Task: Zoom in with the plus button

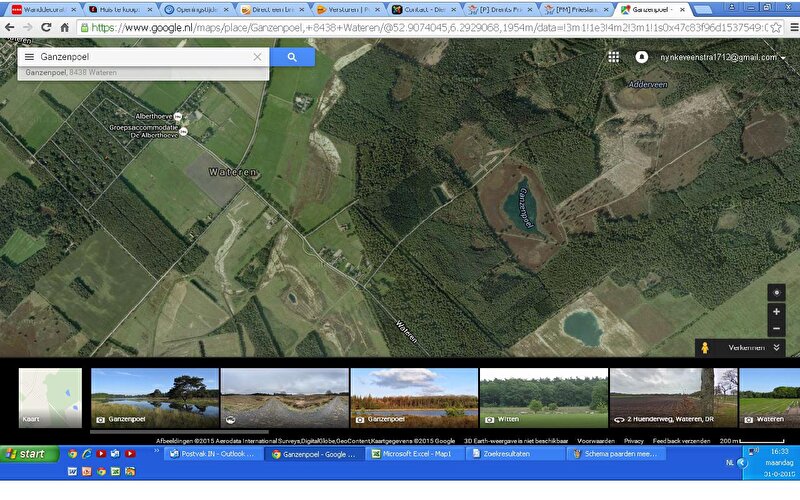Action: tap(776, 311)
